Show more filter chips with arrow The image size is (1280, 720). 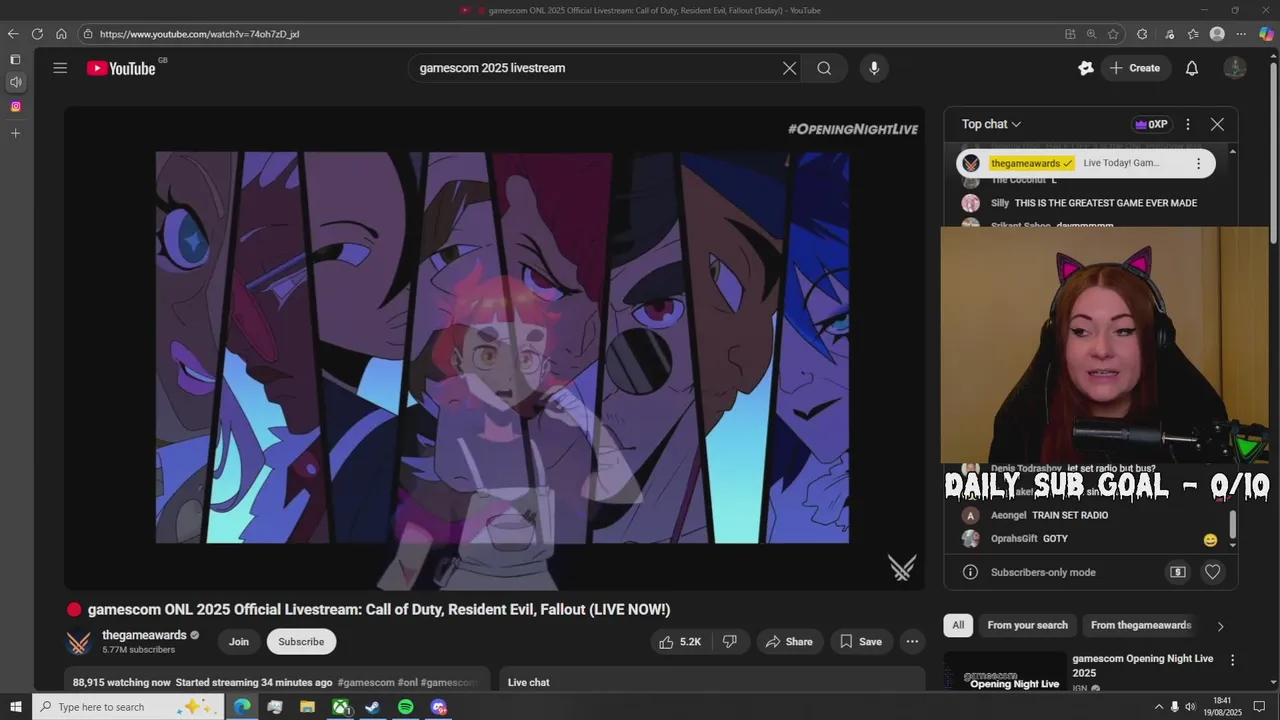tap(1220, 626)
